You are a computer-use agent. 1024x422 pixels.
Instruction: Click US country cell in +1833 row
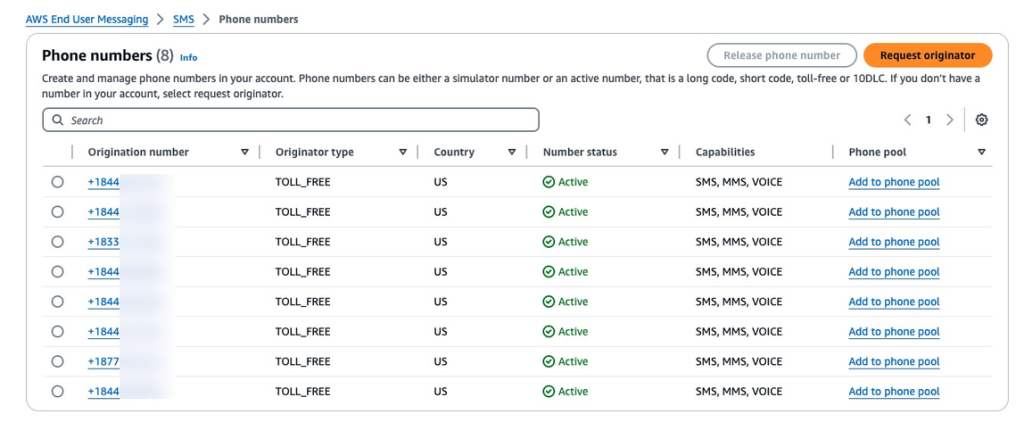(440, 242)
